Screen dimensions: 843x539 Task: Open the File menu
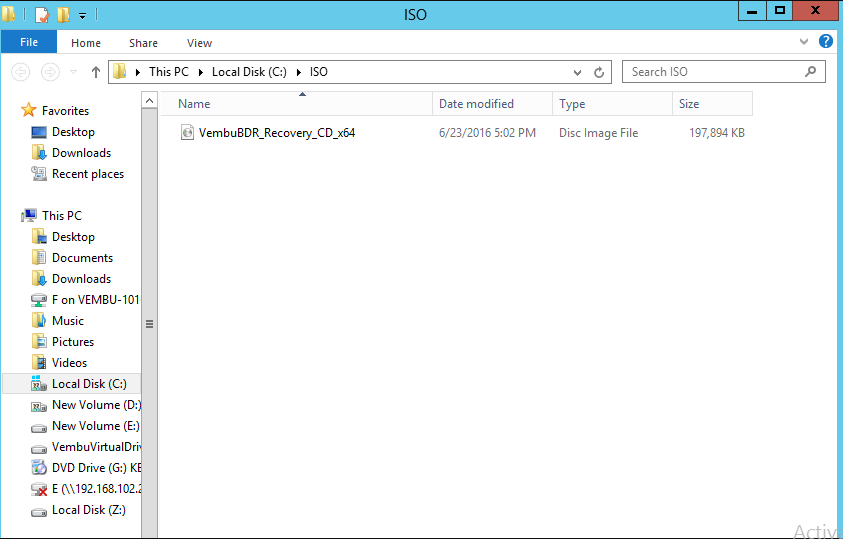[x=29, y=42]
